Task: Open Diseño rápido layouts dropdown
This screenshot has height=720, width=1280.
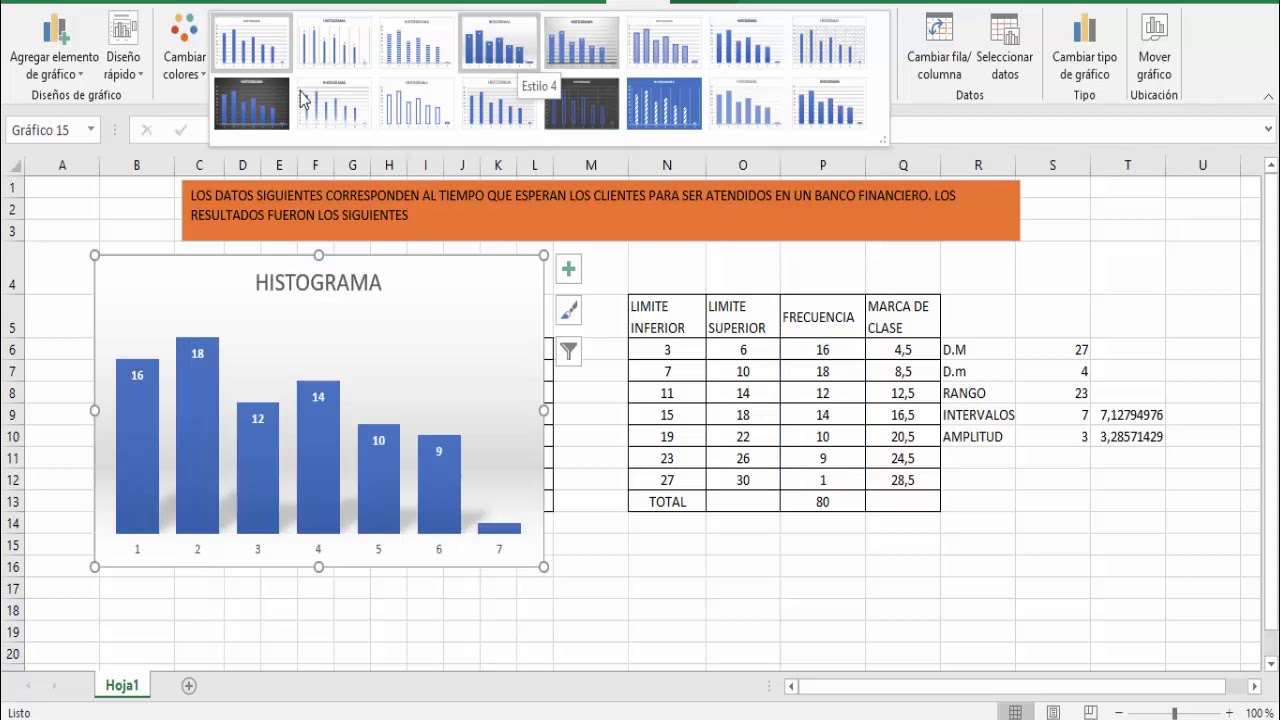Action: 124,48
